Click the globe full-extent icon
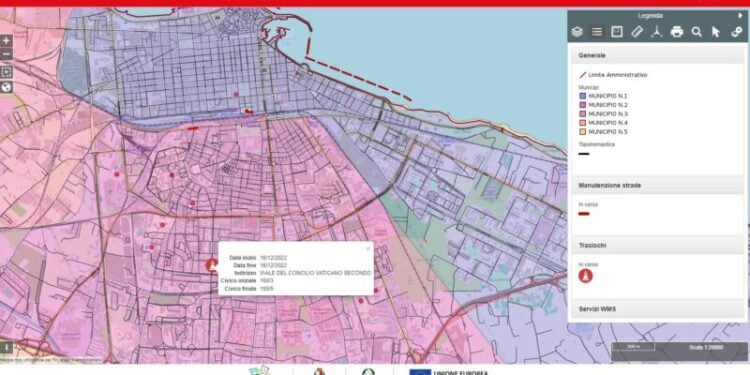The width and height of the screenshot is (750, 375). tap(6, 87)
